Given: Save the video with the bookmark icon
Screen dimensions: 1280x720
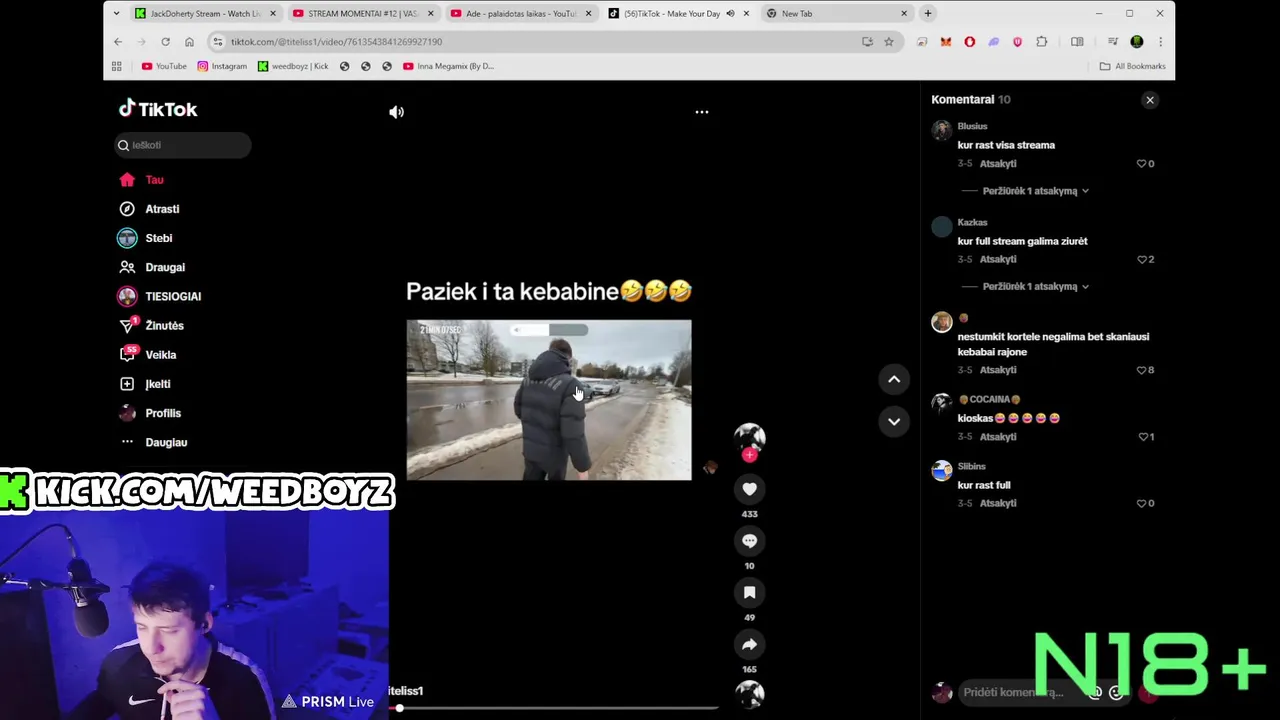Looking at the screenshot, I should [x=749, y=593].
